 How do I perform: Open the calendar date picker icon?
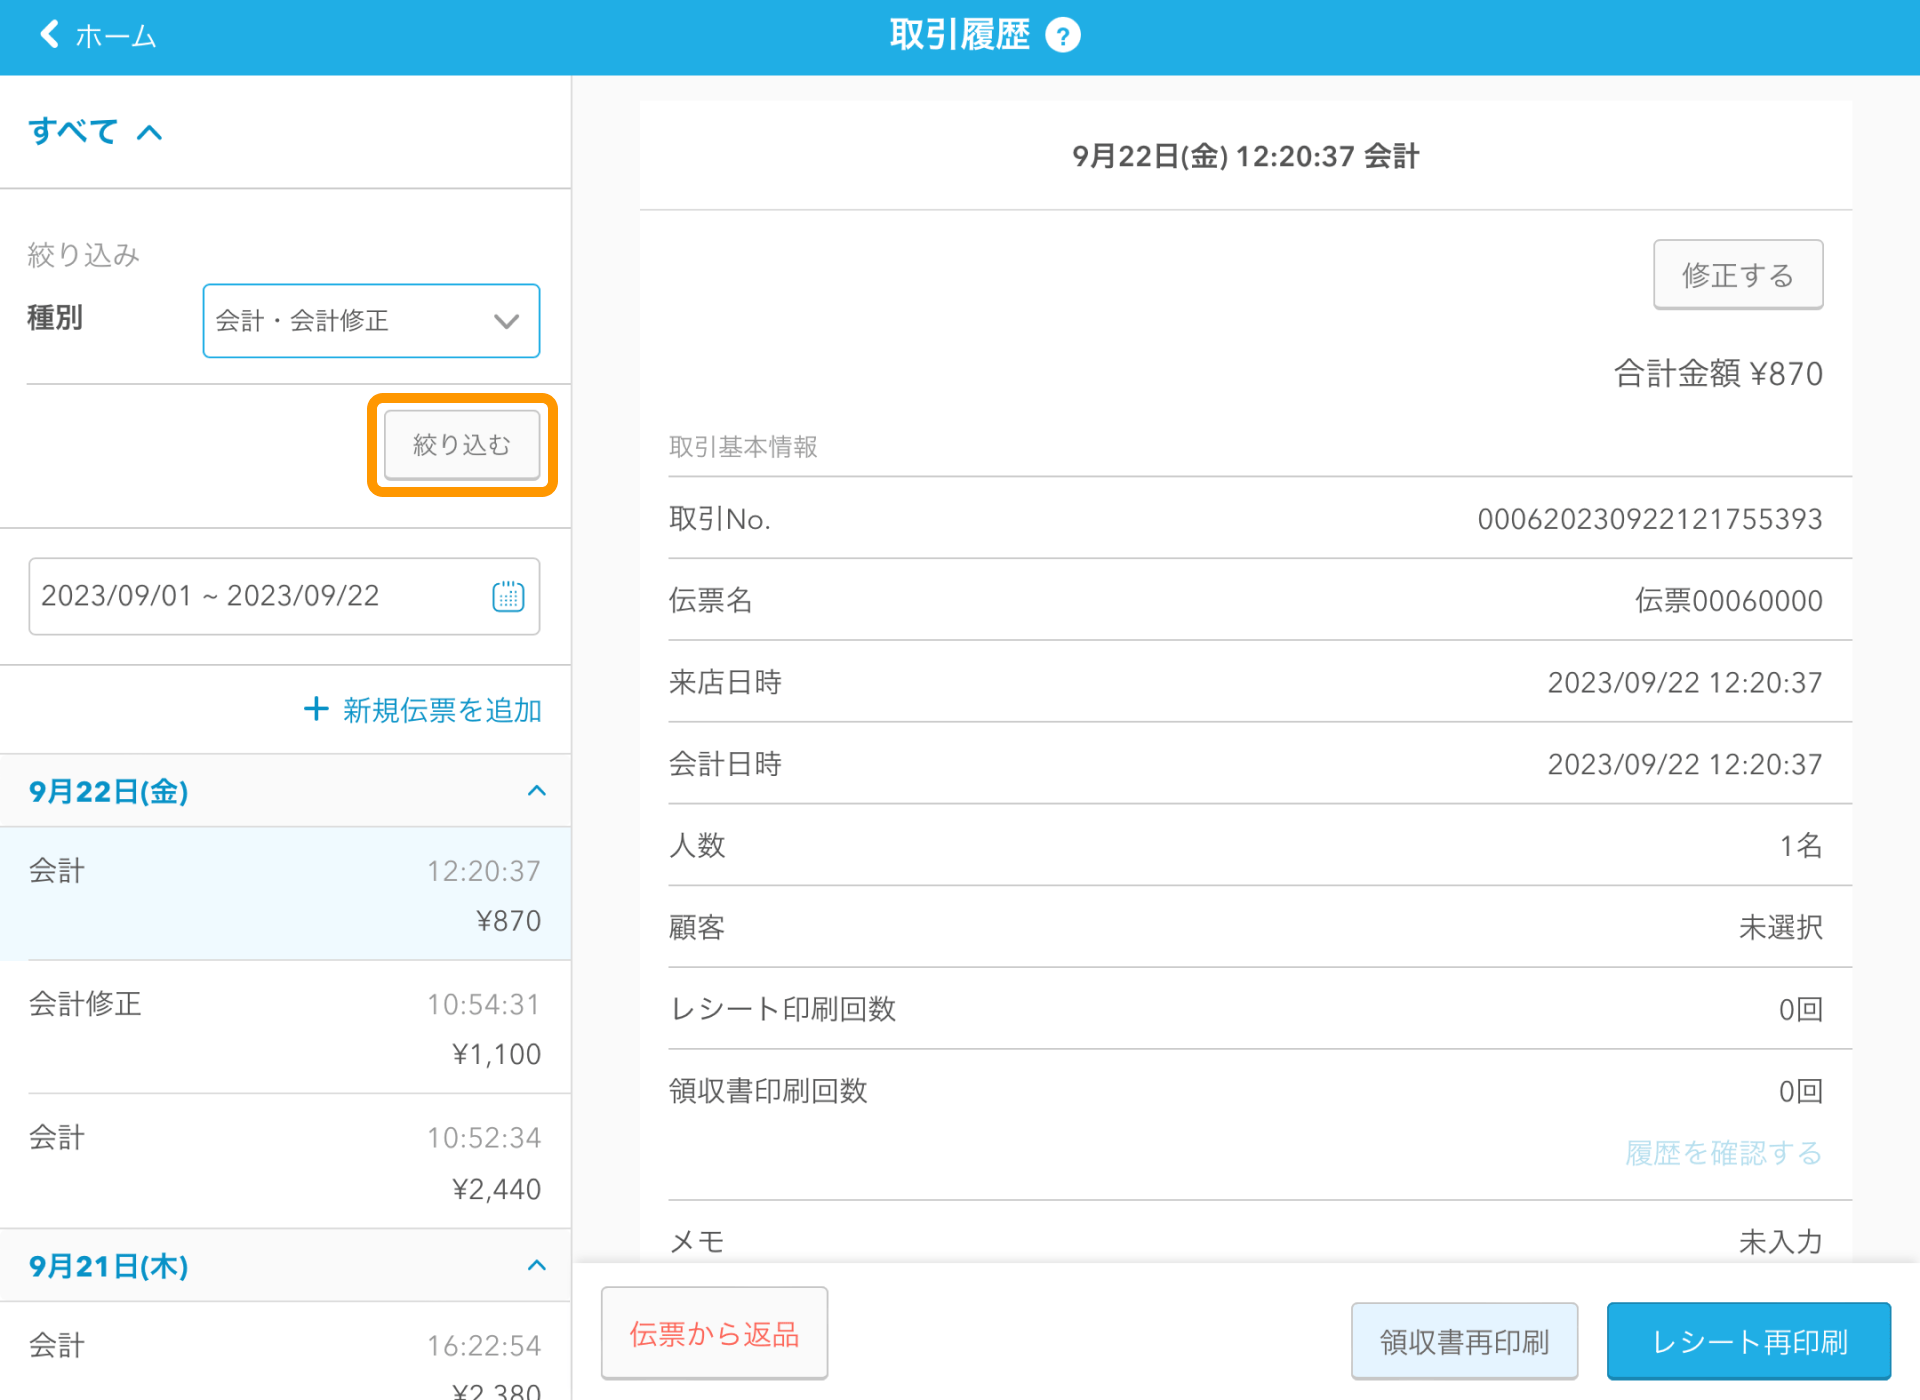point(508,596)
